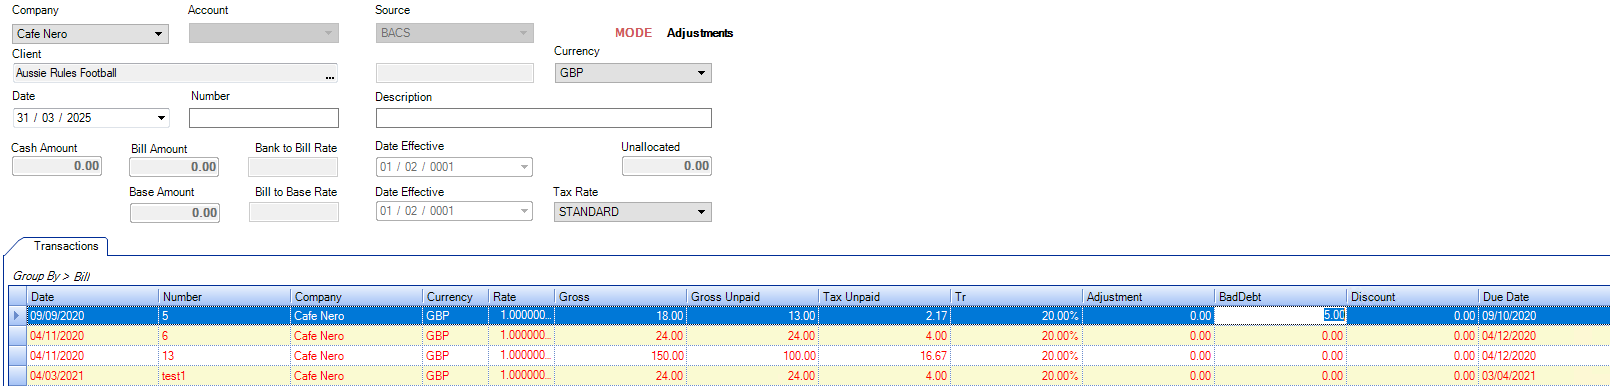Sort by the Currency column header

(x=456, y=297)
